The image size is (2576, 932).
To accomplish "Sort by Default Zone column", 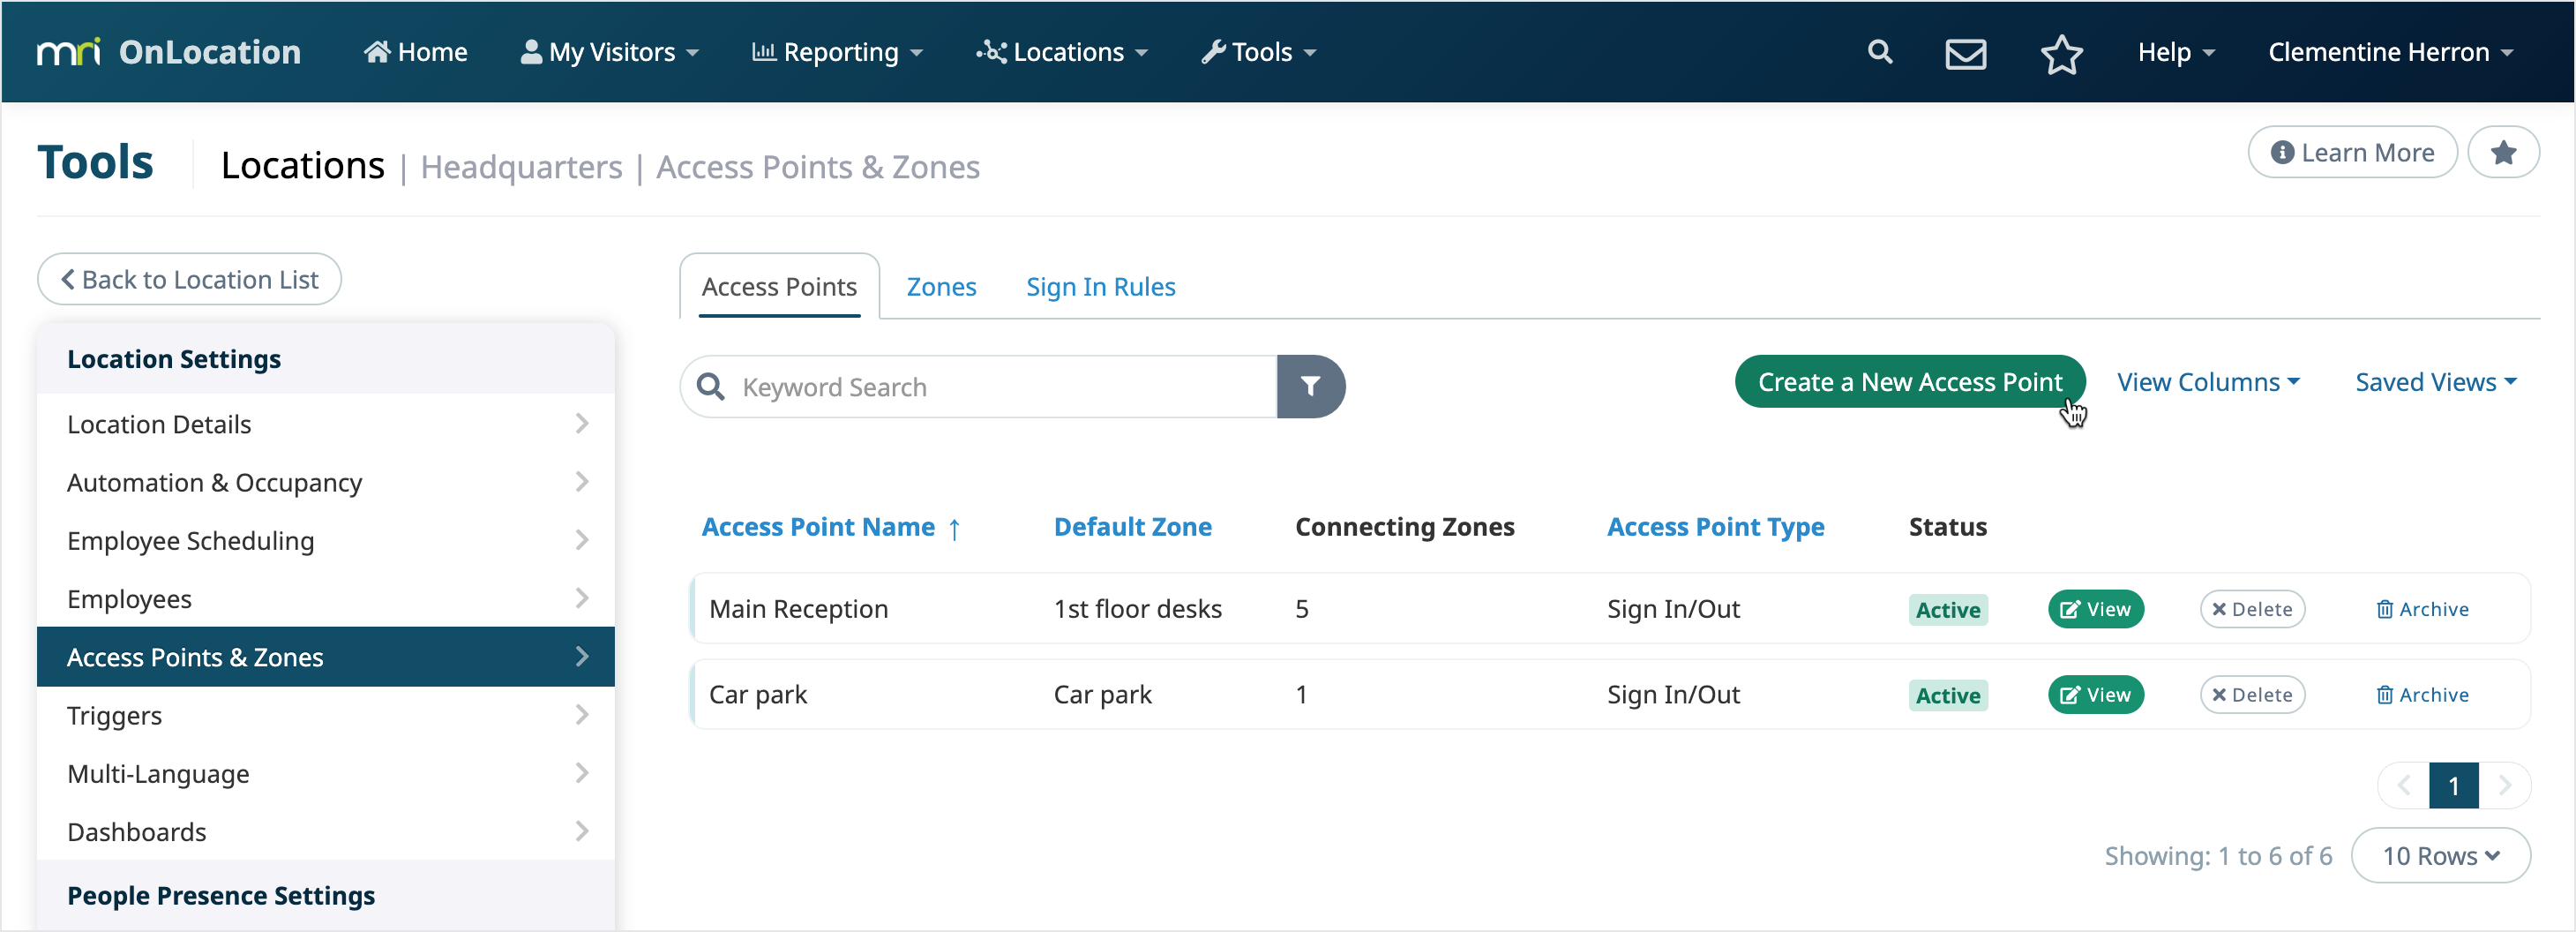I will click(1132, 527).
